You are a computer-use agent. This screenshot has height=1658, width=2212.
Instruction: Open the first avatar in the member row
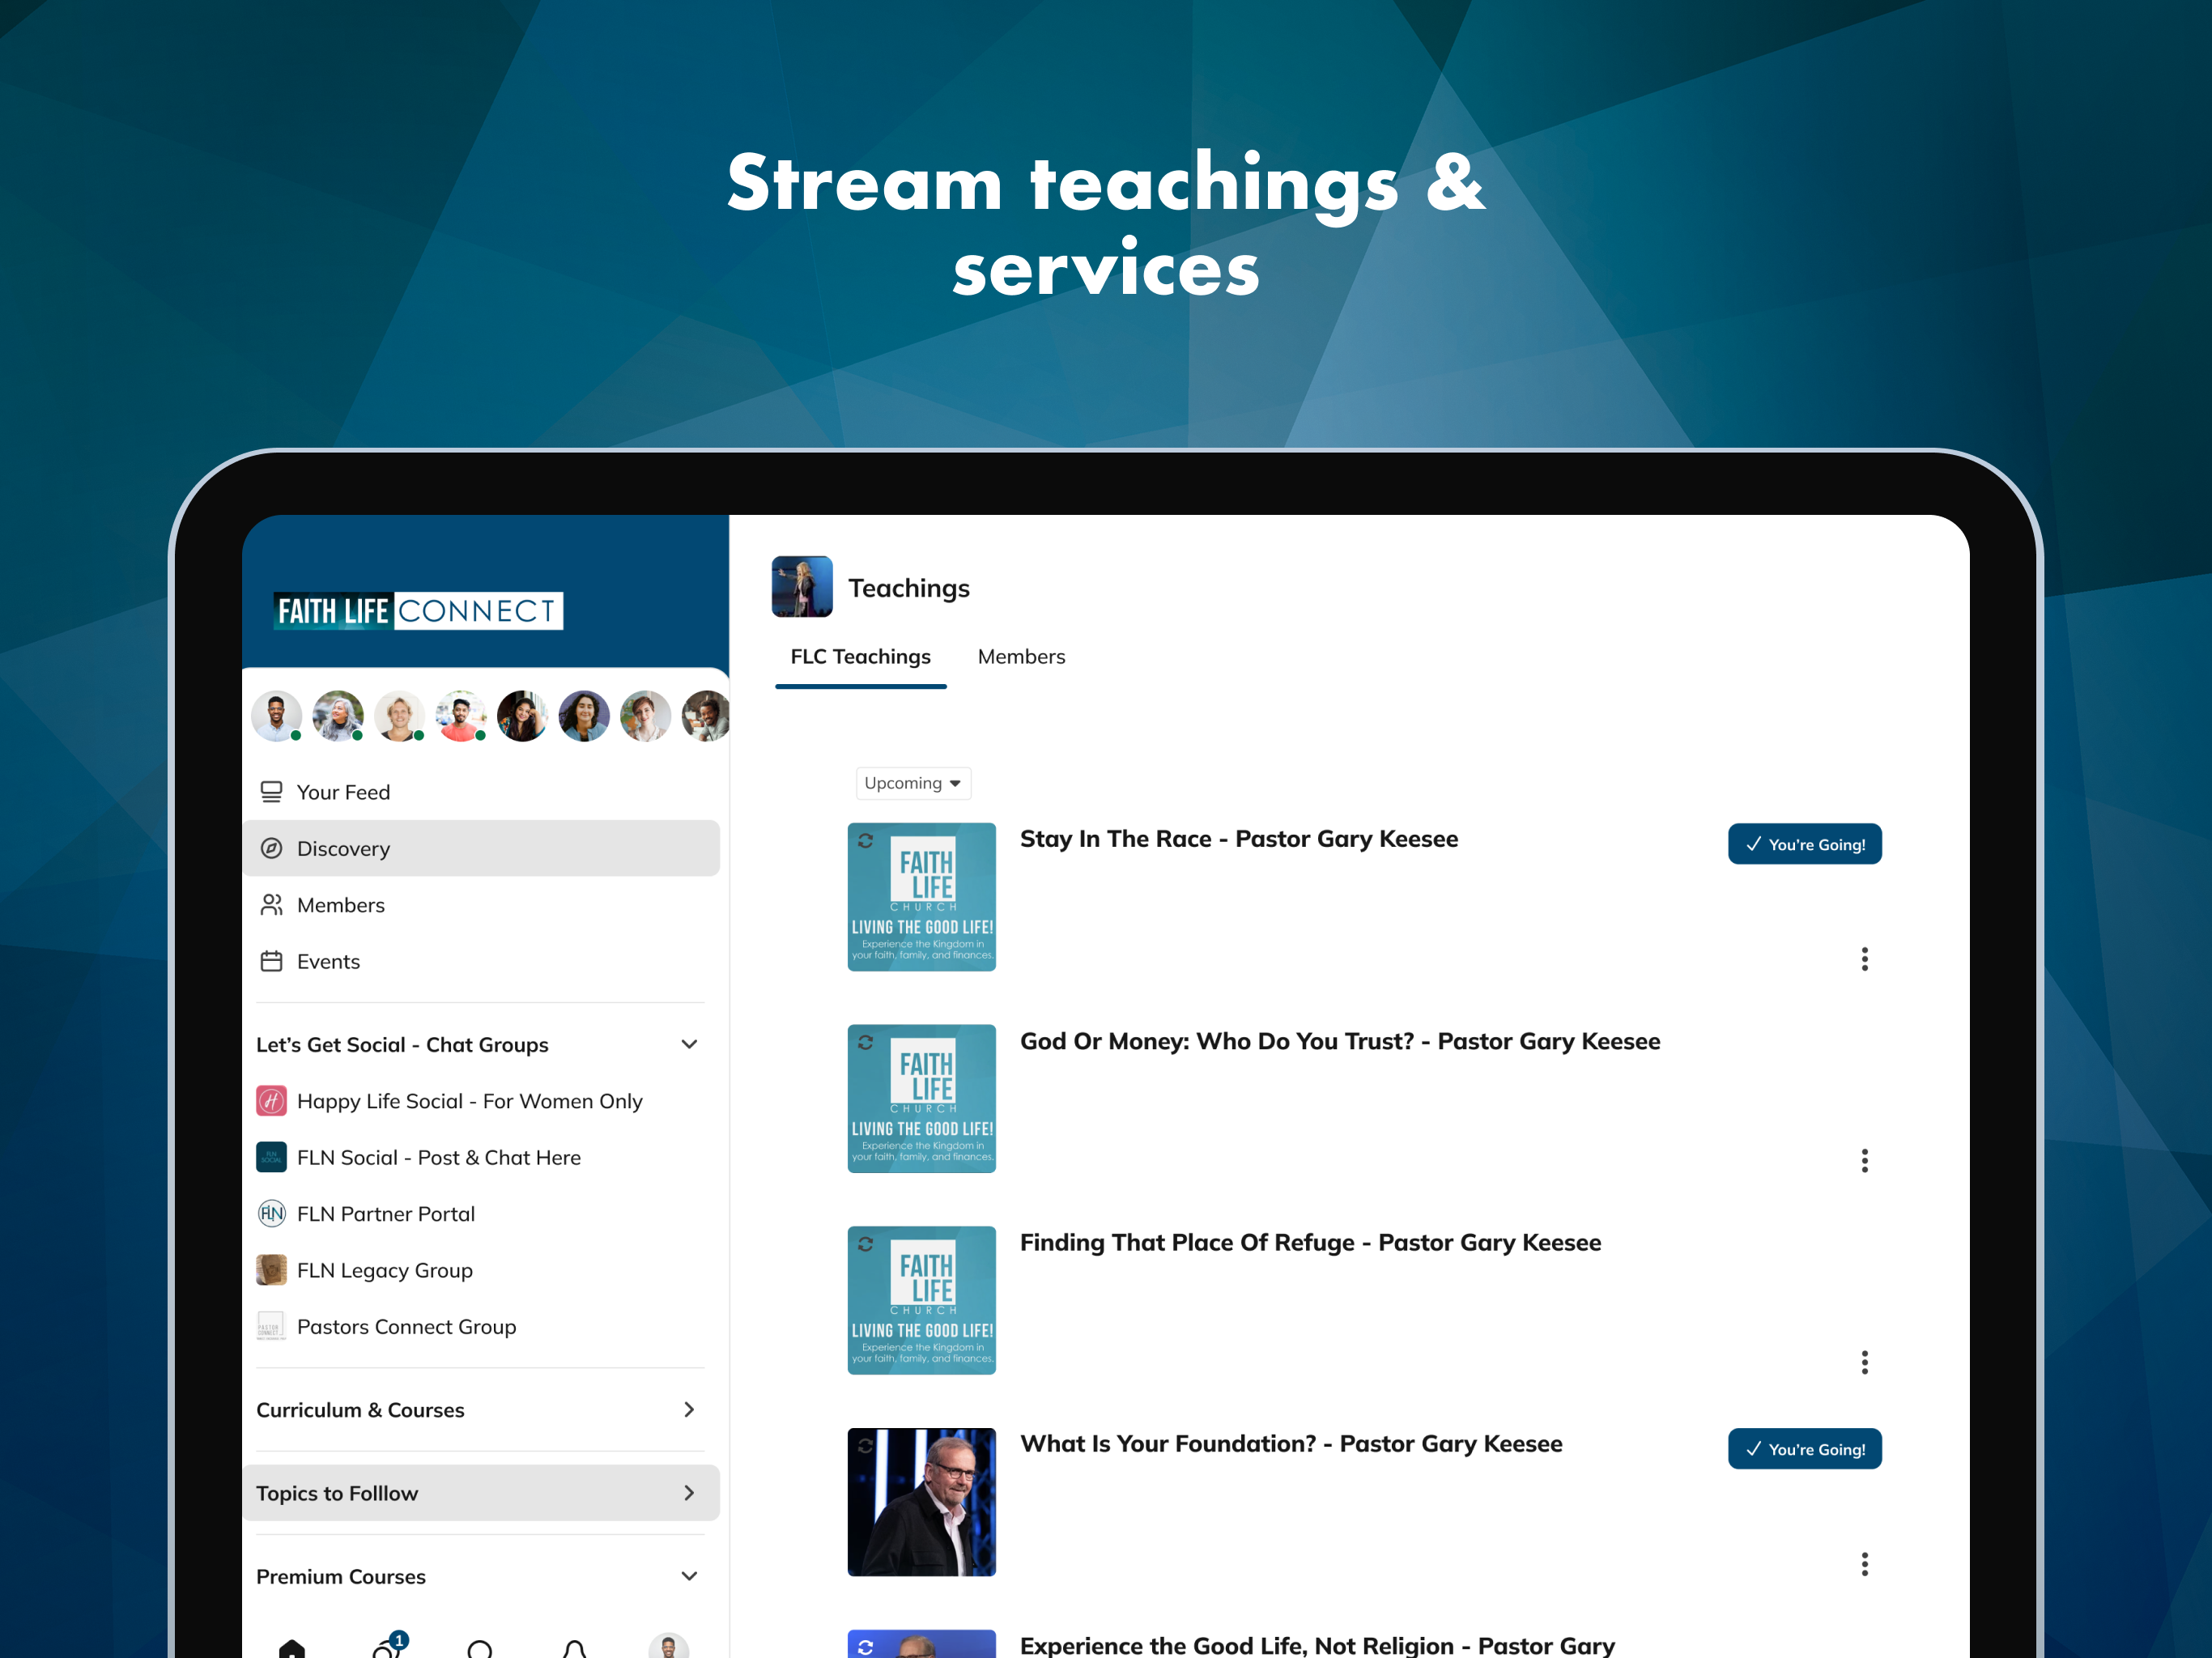(277, 716)
